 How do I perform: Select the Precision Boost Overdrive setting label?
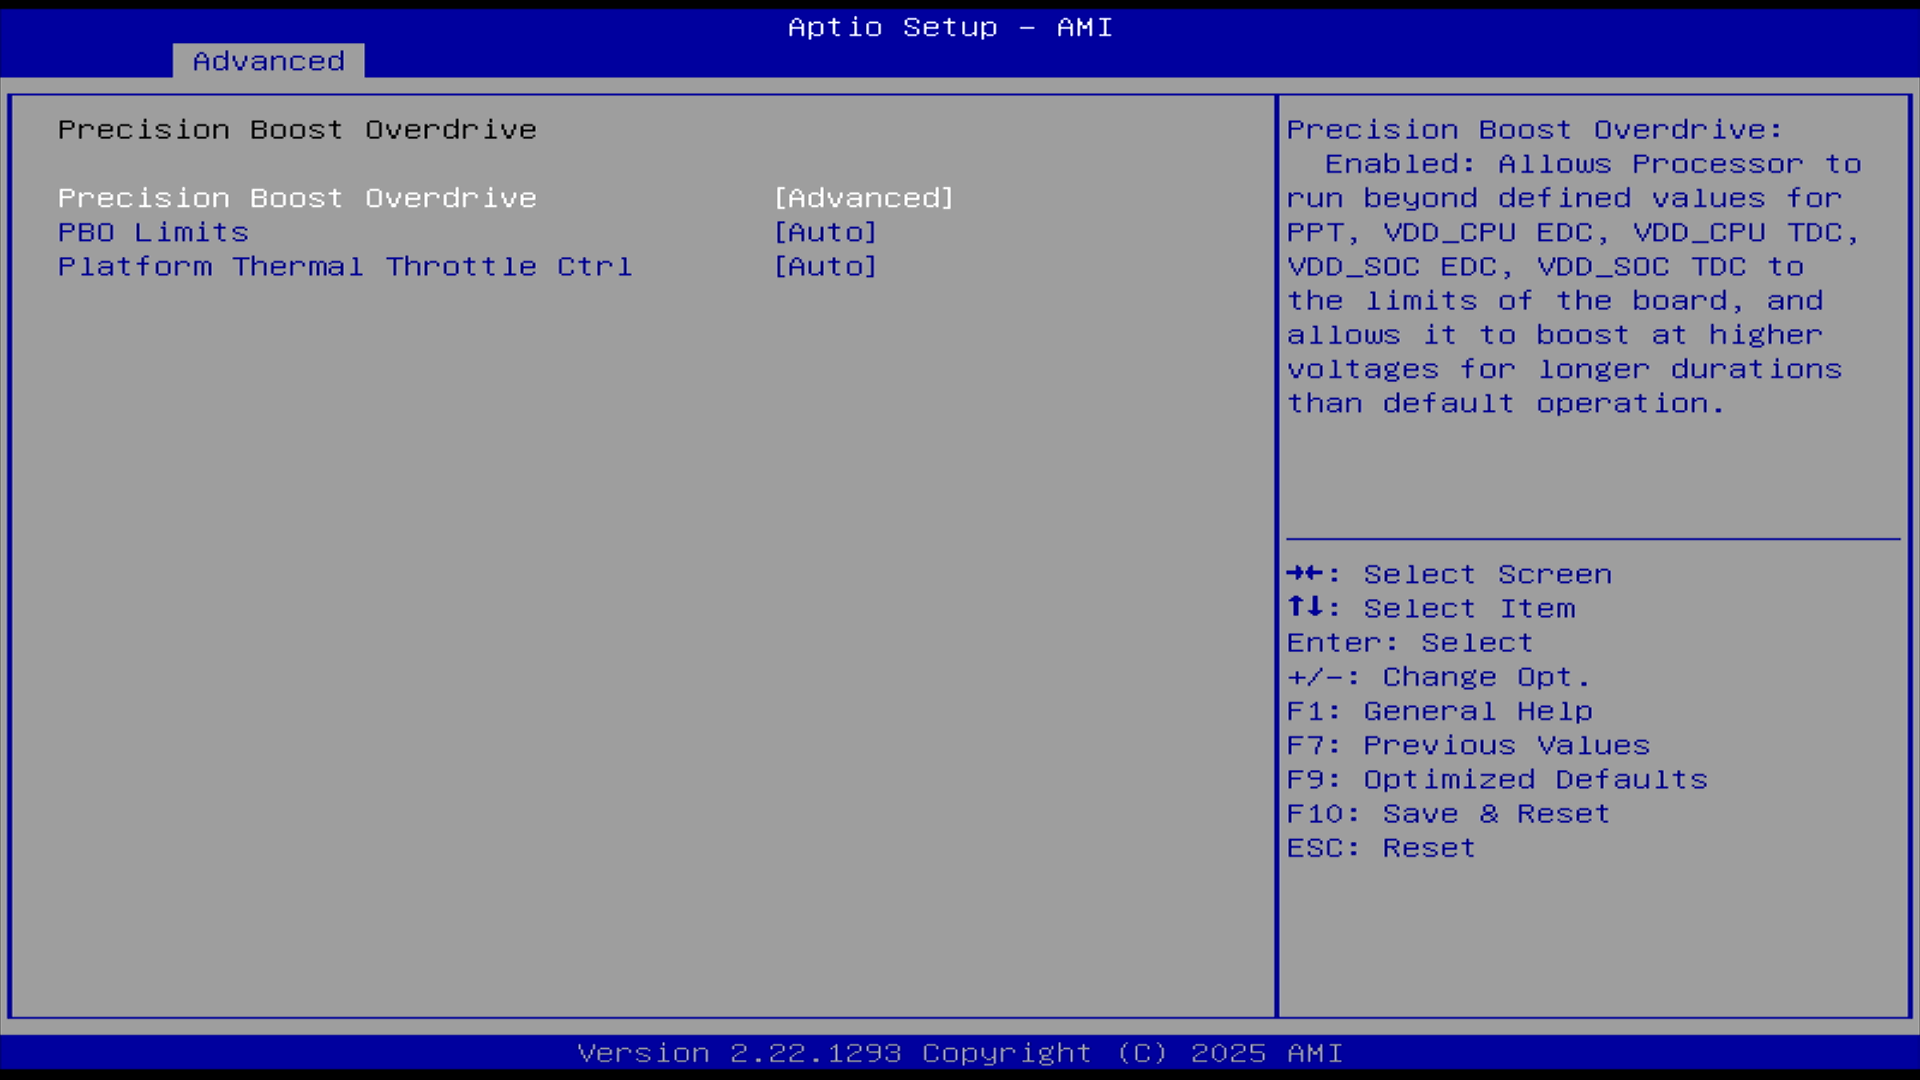(297, 198)
